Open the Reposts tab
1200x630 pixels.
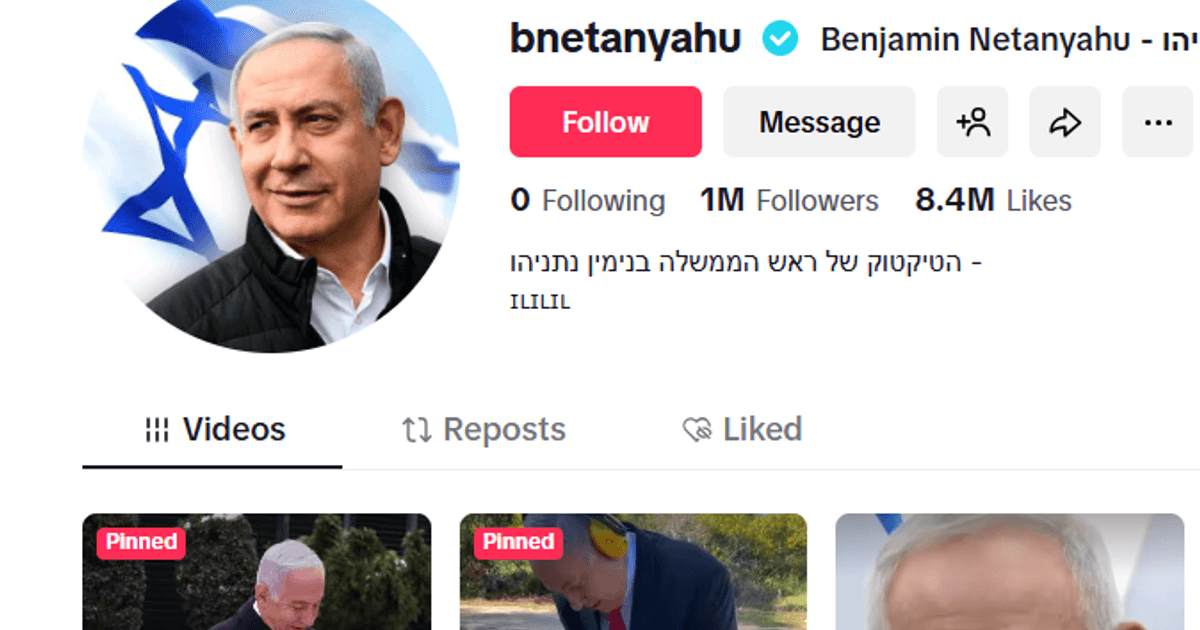(484, 430)
